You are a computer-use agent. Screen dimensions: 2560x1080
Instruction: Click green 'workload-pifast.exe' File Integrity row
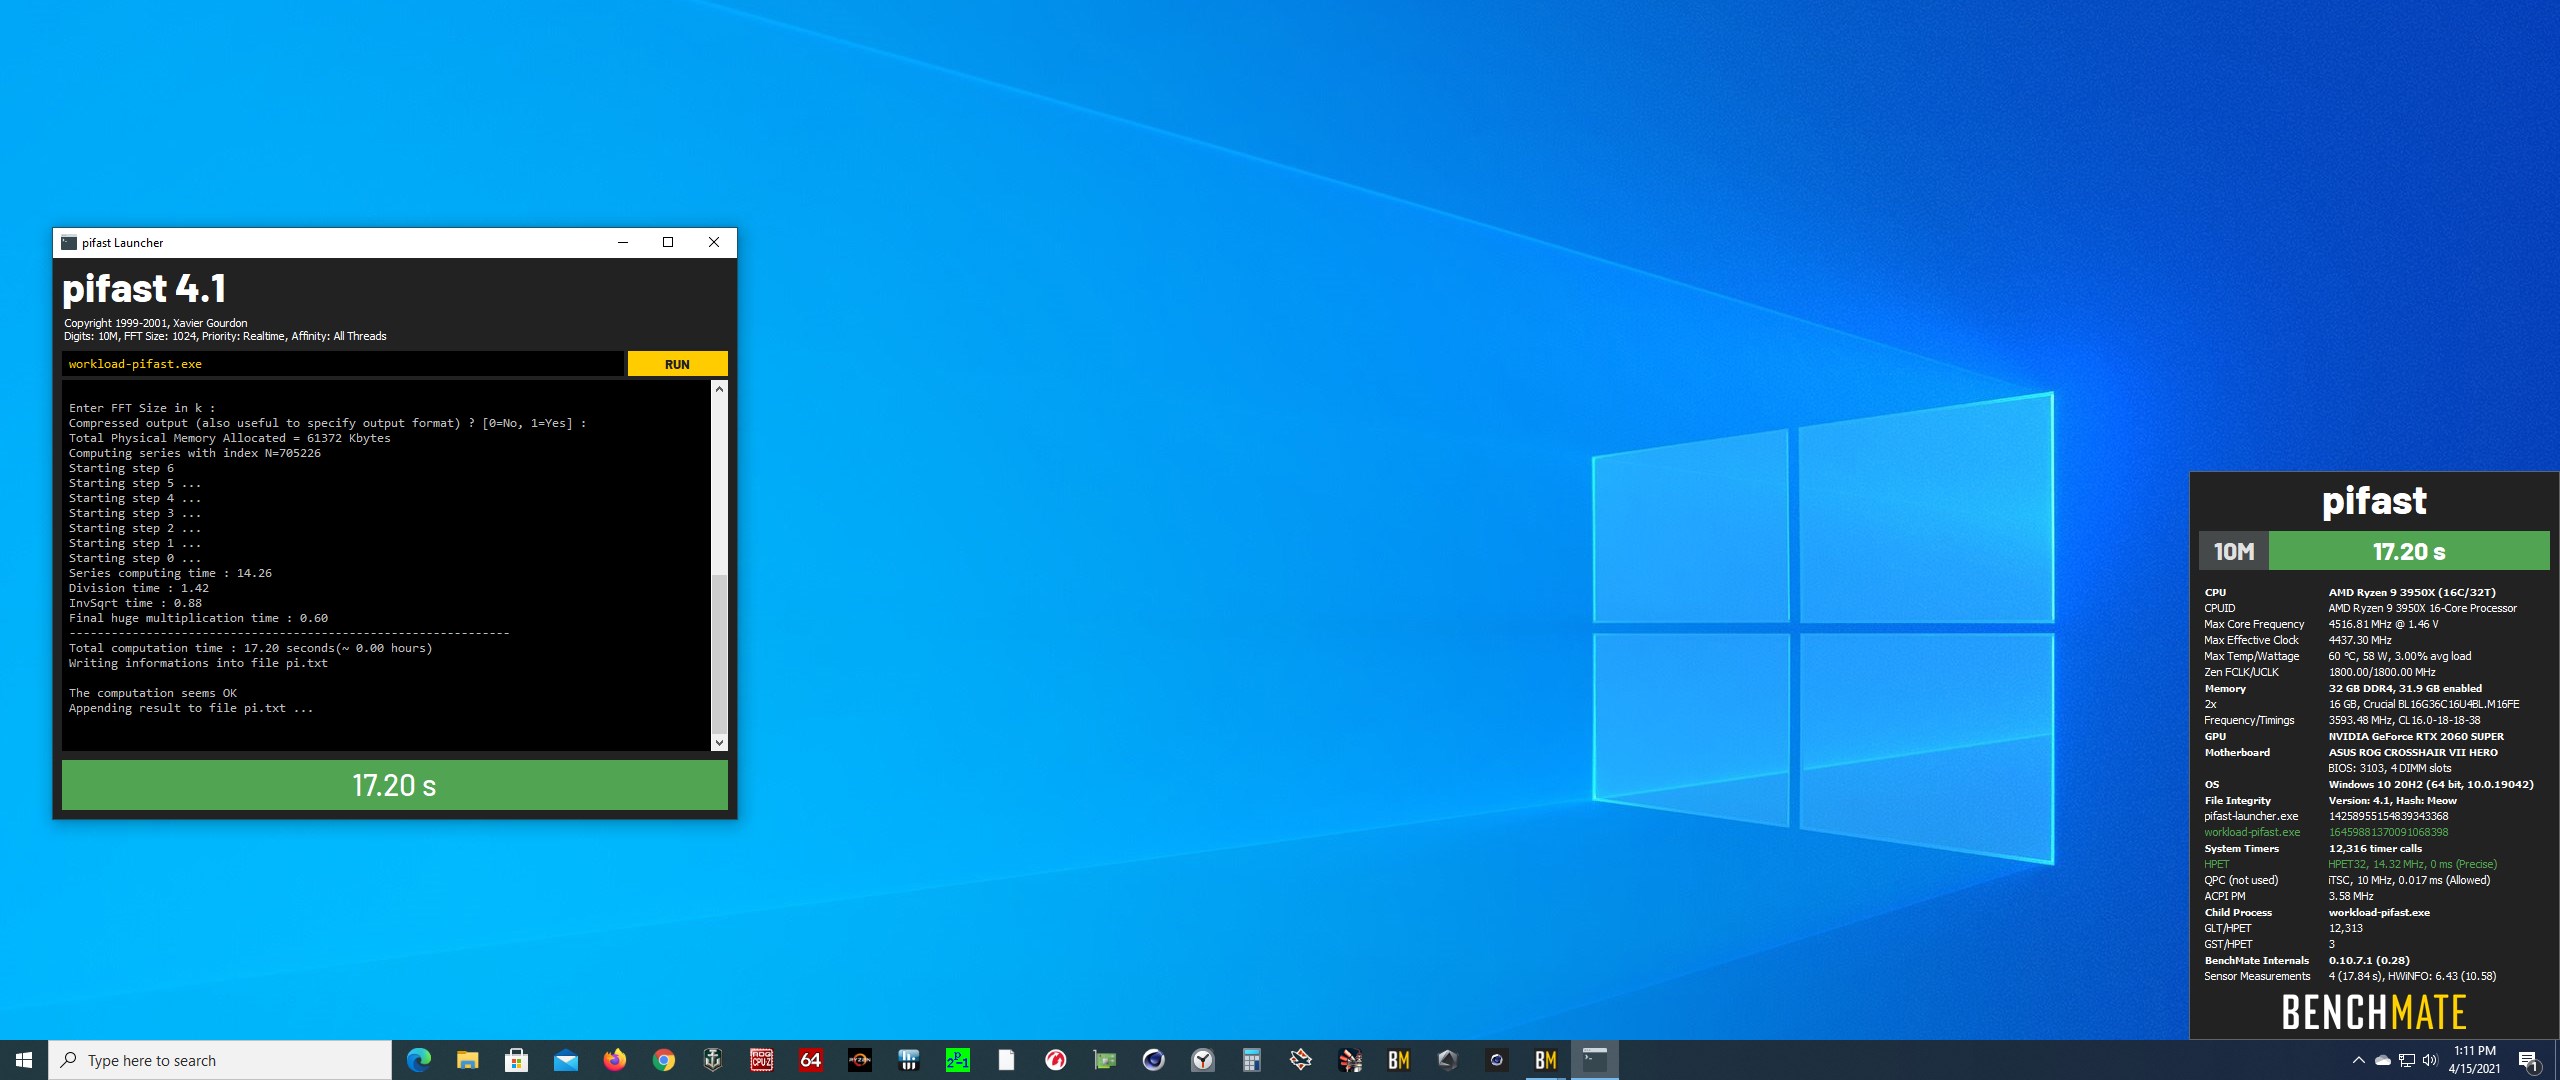2326,832
